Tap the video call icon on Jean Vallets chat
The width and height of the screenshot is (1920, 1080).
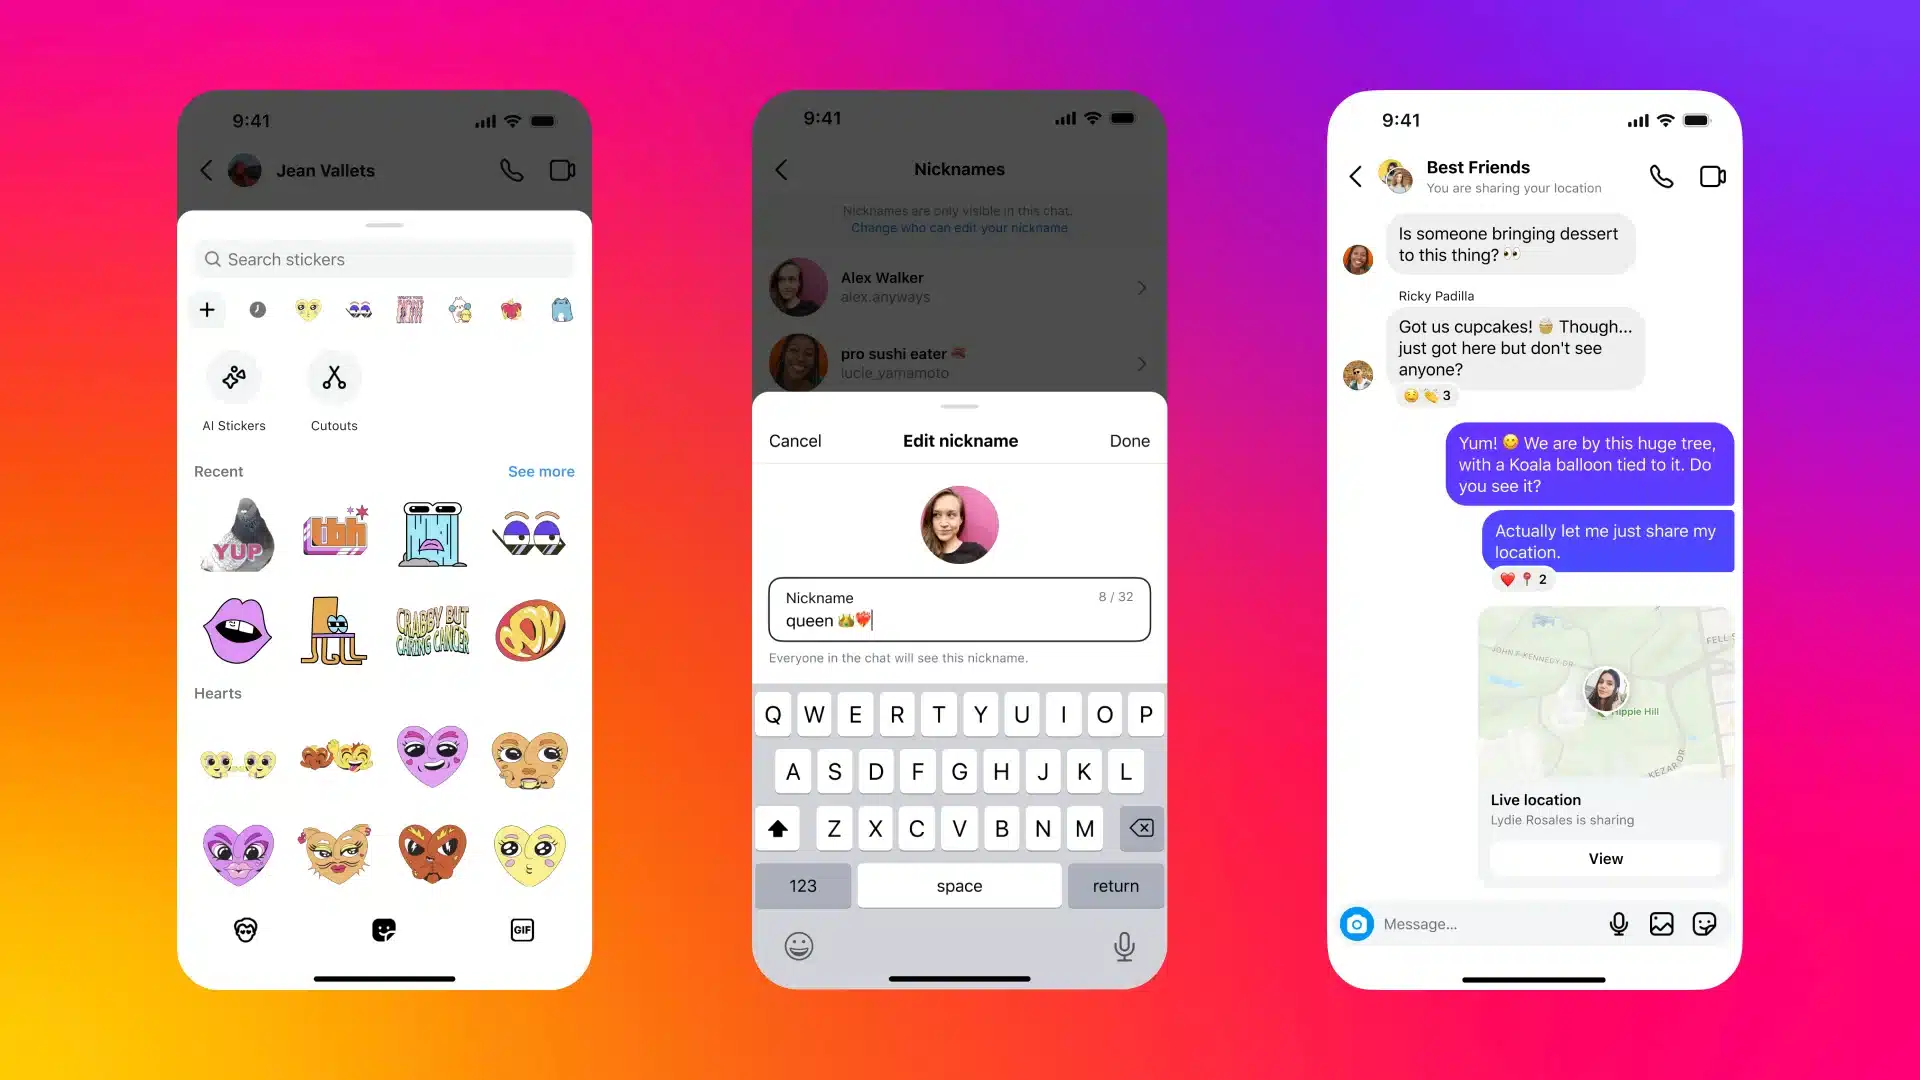point(562,169)
